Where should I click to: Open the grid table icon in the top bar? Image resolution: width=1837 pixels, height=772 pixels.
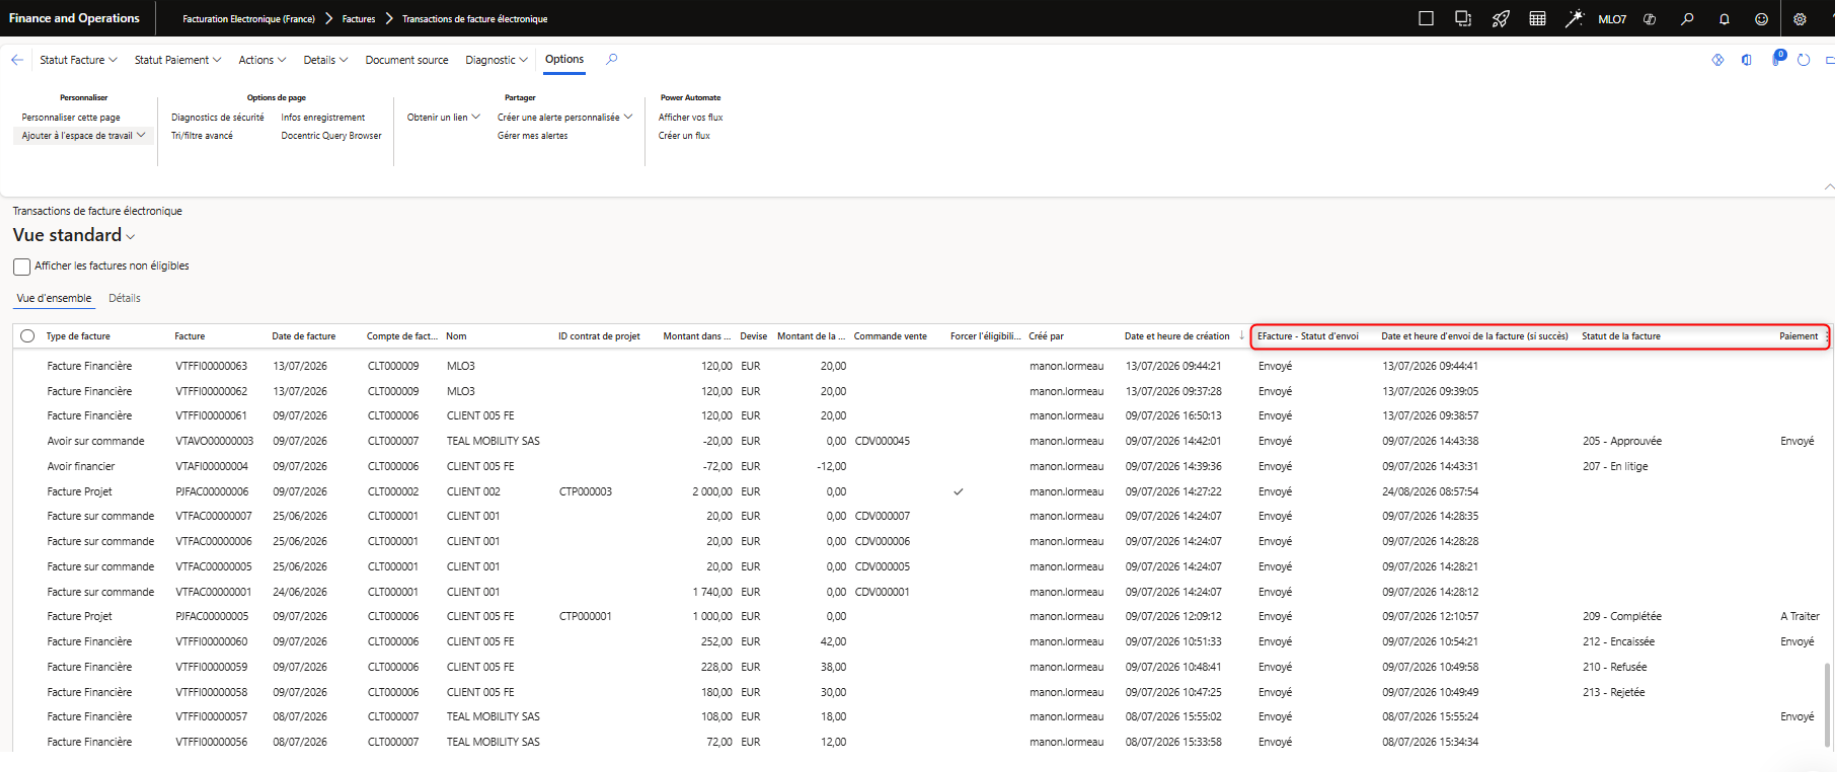[1538, 19]
